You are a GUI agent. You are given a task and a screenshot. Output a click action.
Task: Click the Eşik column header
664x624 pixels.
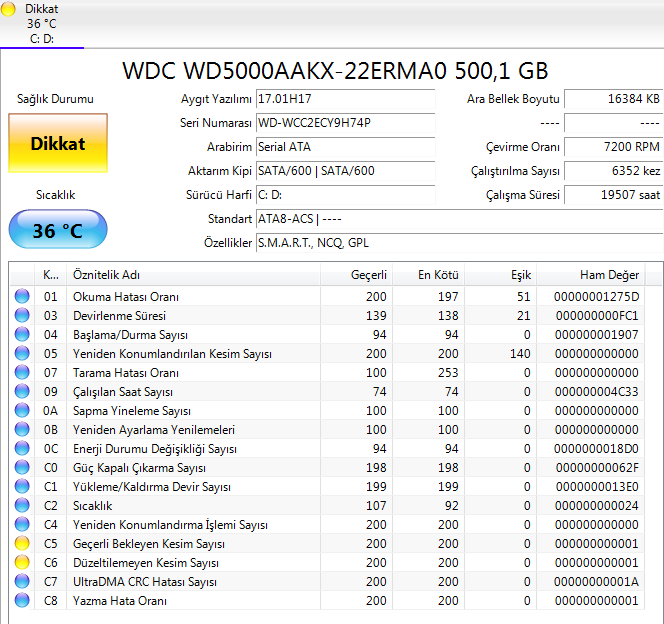[x=501, y=275]
